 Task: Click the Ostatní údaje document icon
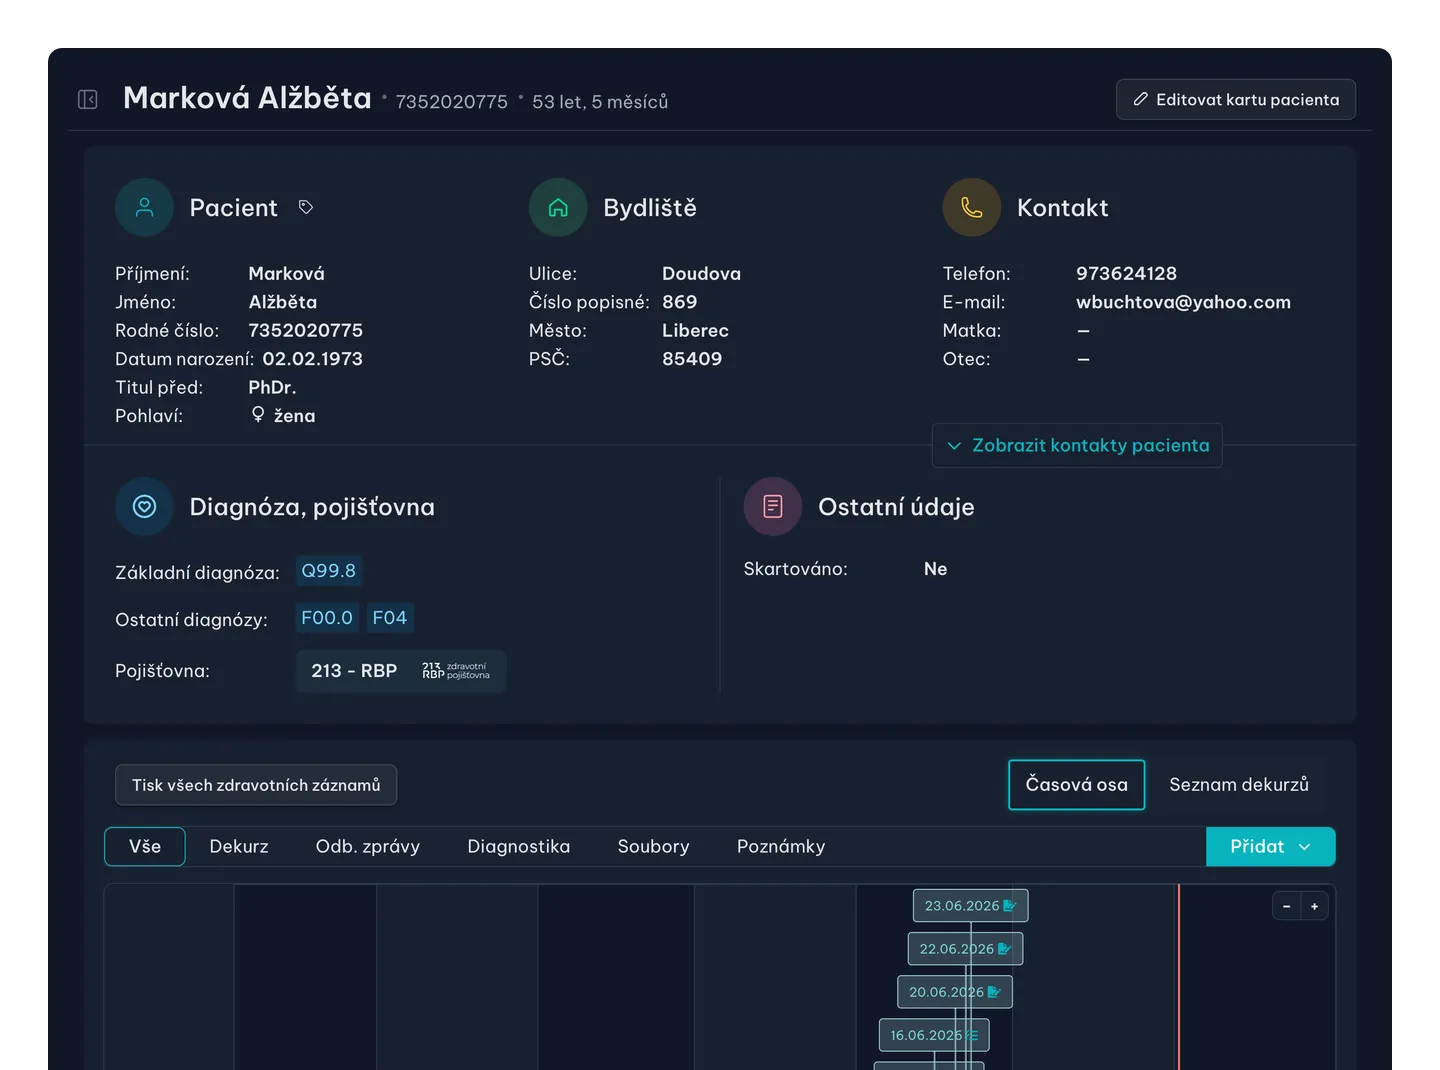click(773, 506)
